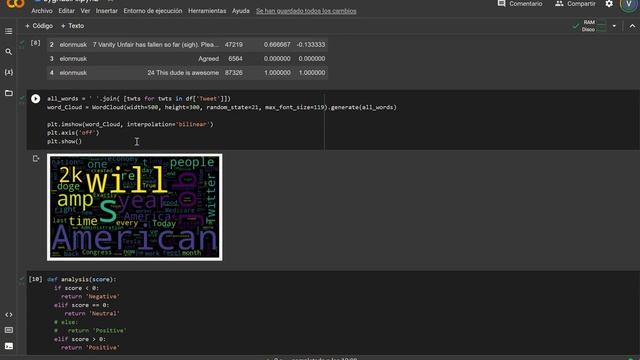Open the Ayuda menu
Screen dimensions: 640x360
pyautogui.click(x=241, y=11)
